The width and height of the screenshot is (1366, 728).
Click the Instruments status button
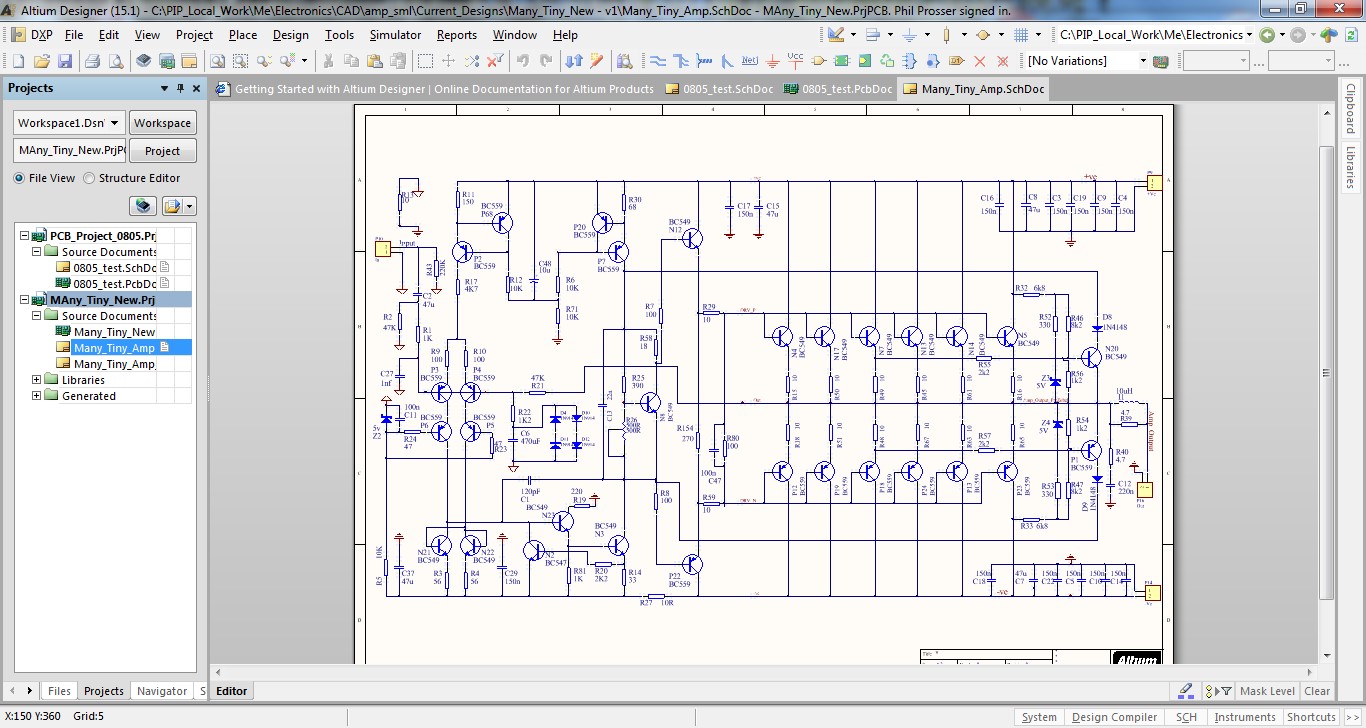coord(1245,717)
